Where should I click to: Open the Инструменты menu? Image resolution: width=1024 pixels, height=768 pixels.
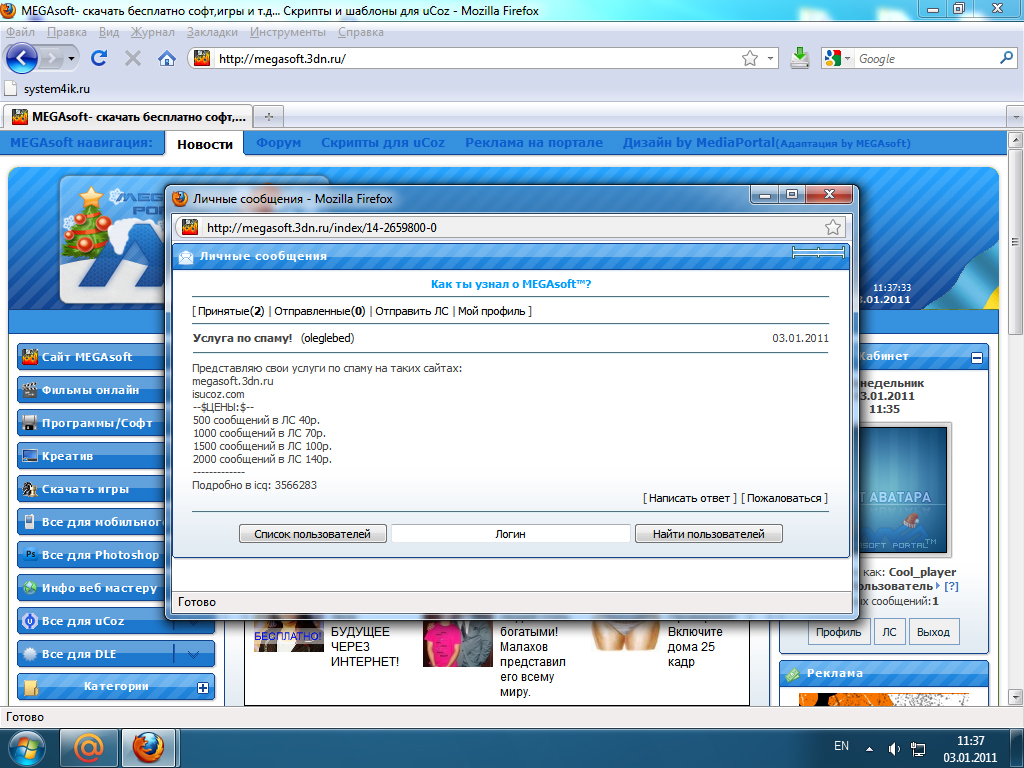[x=287, y=32]
